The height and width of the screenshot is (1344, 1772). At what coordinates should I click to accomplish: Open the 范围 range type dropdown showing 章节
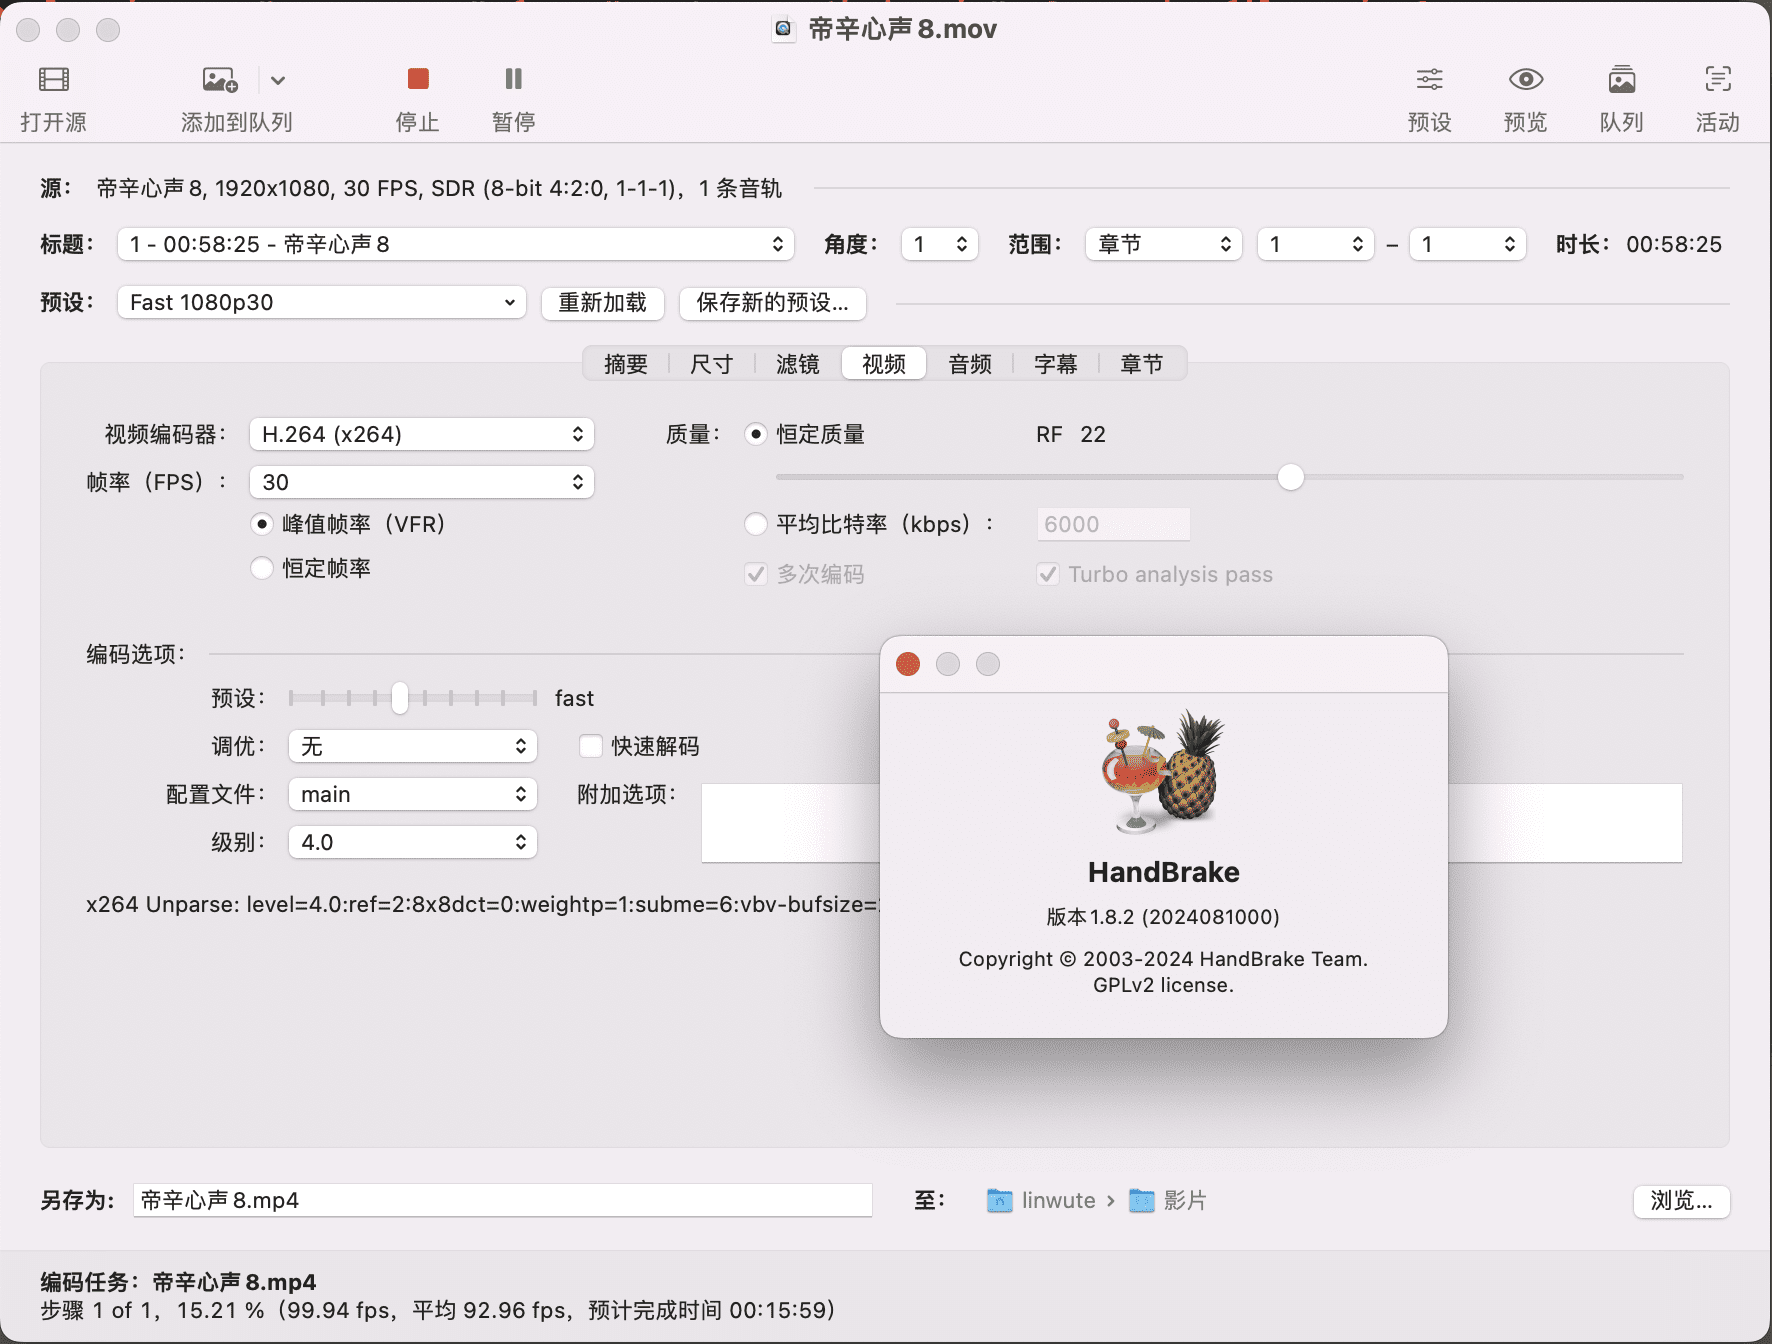coord(1164,244)
